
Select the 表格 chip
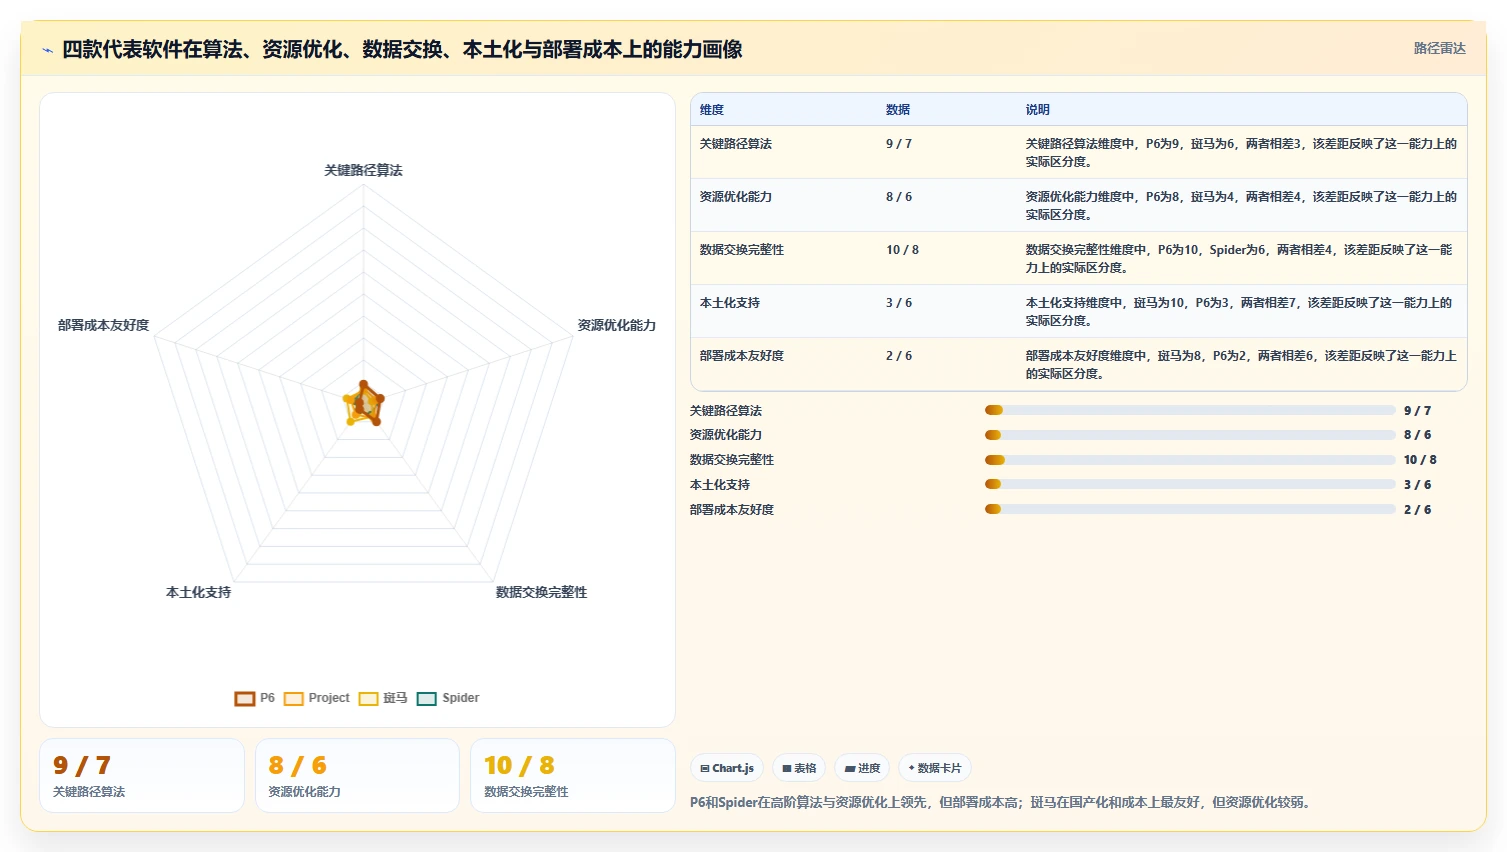[799, 768]
